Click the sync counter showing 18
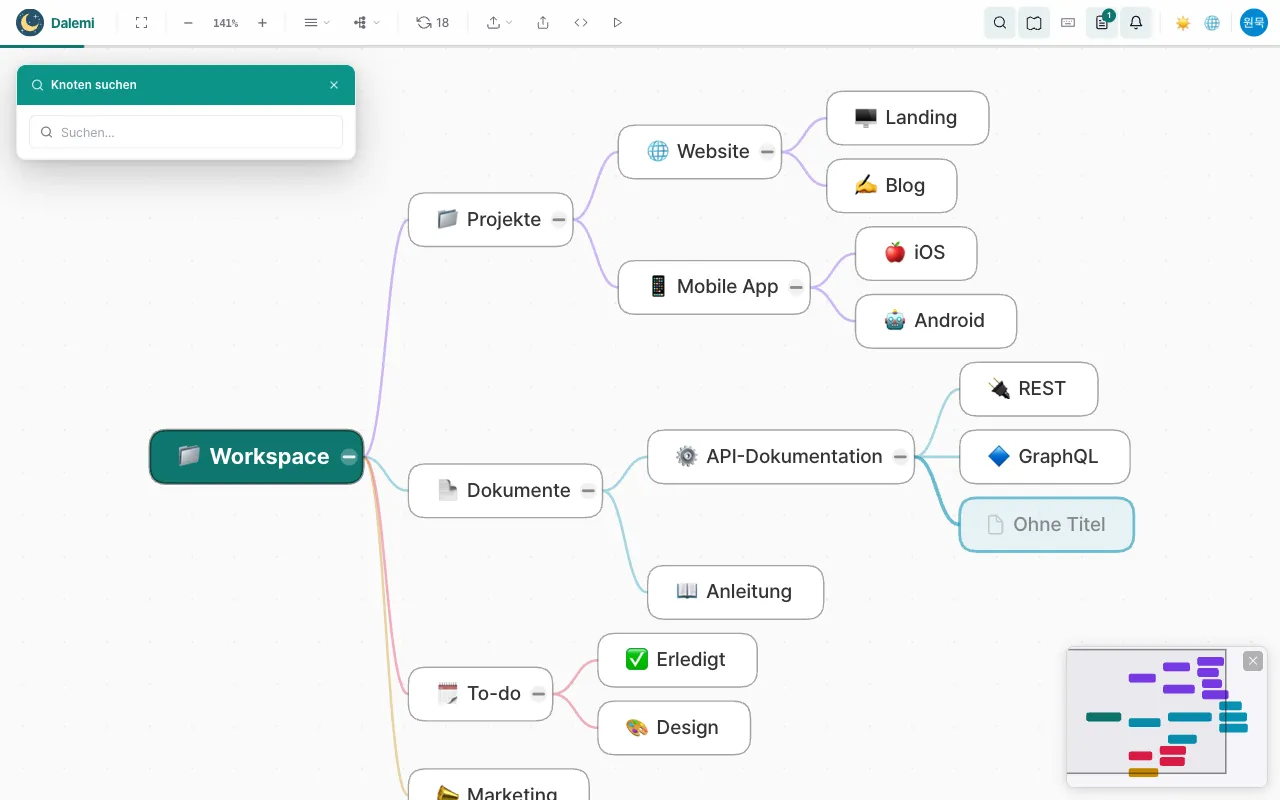 tap(433, 22)
